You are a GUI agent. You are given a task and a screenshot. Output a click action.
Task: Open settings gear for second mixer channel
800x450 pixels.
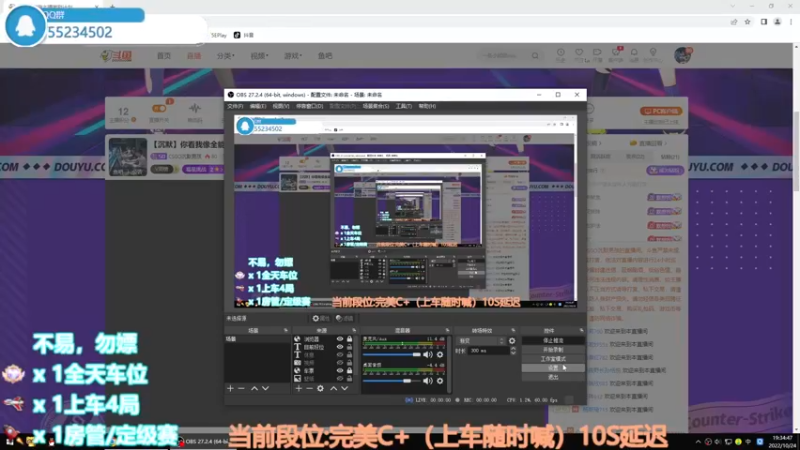coord(440,381)
